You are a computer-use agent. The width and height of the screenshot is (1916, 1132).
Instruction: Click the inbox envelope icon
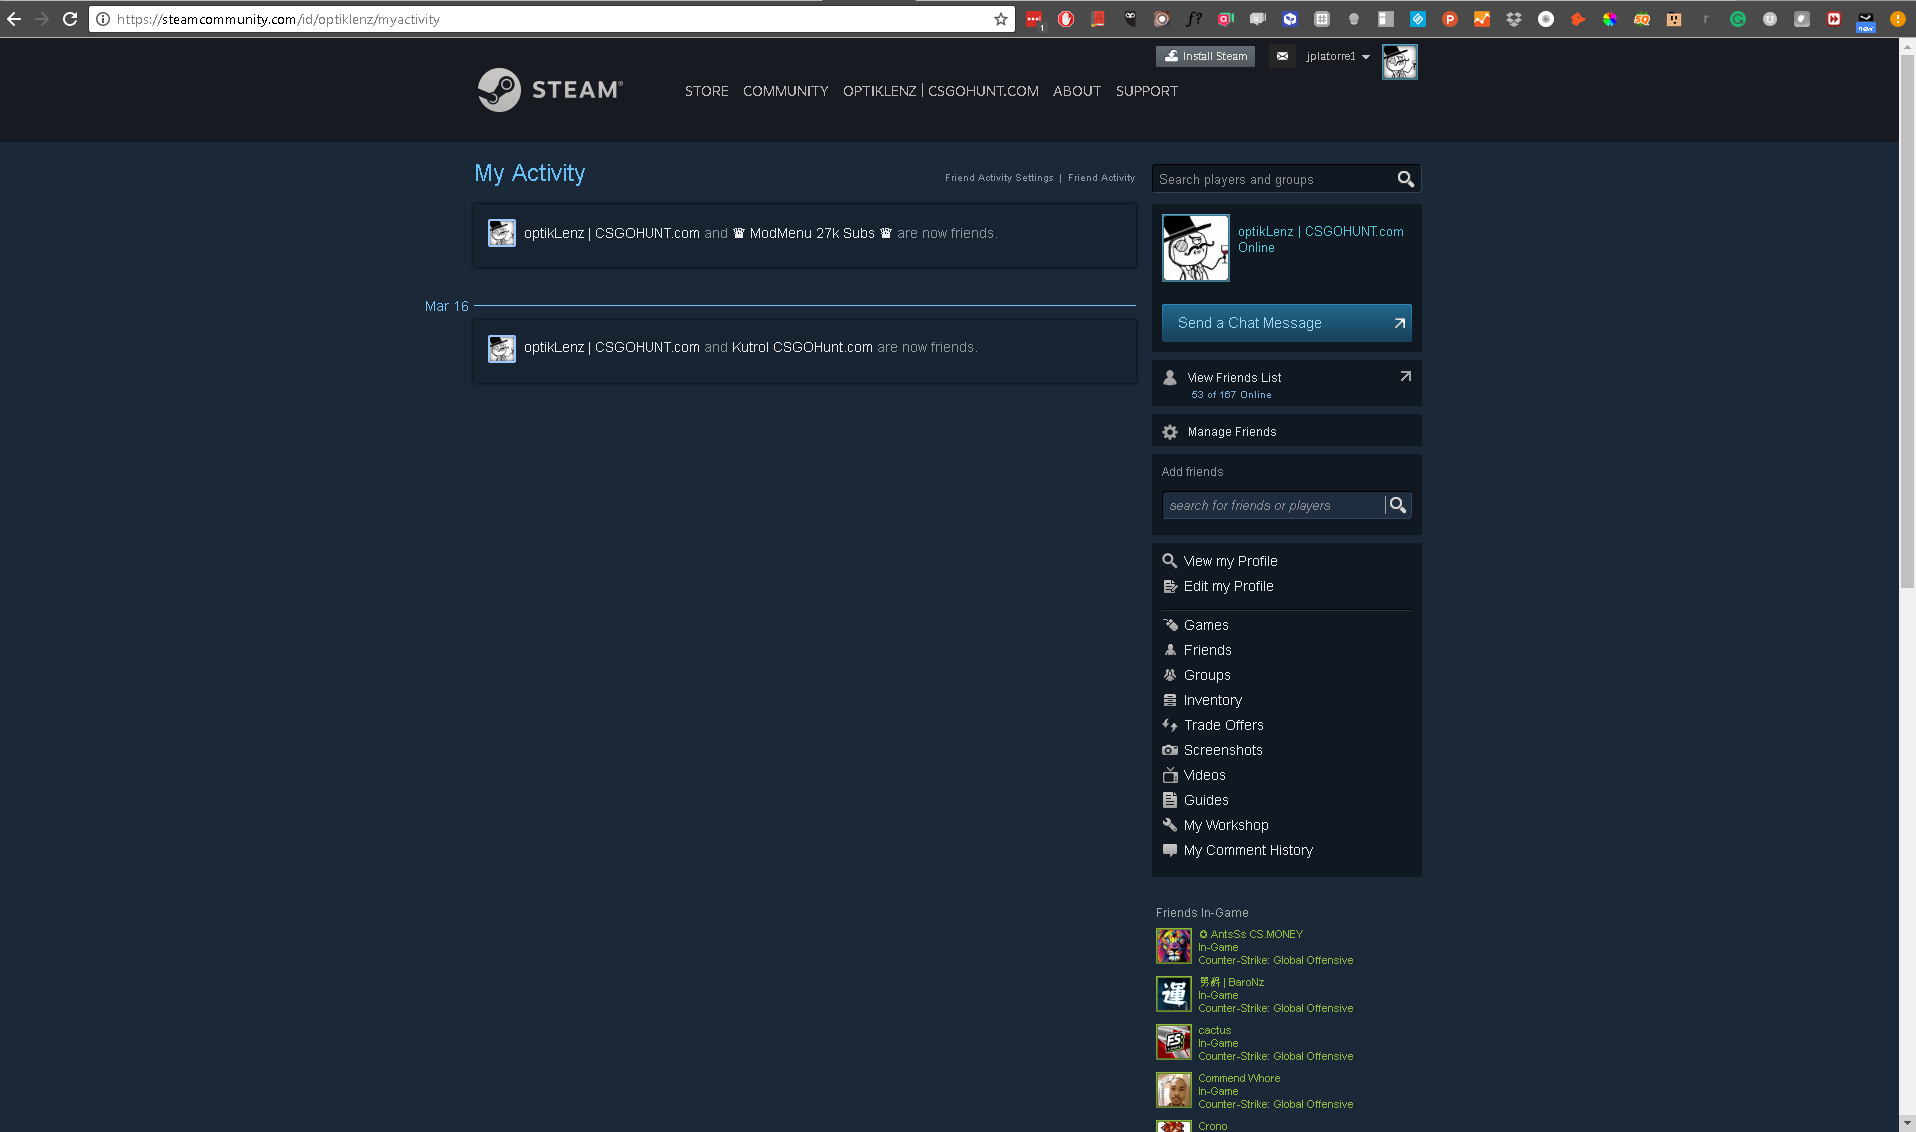click(x=1282, y=56)
